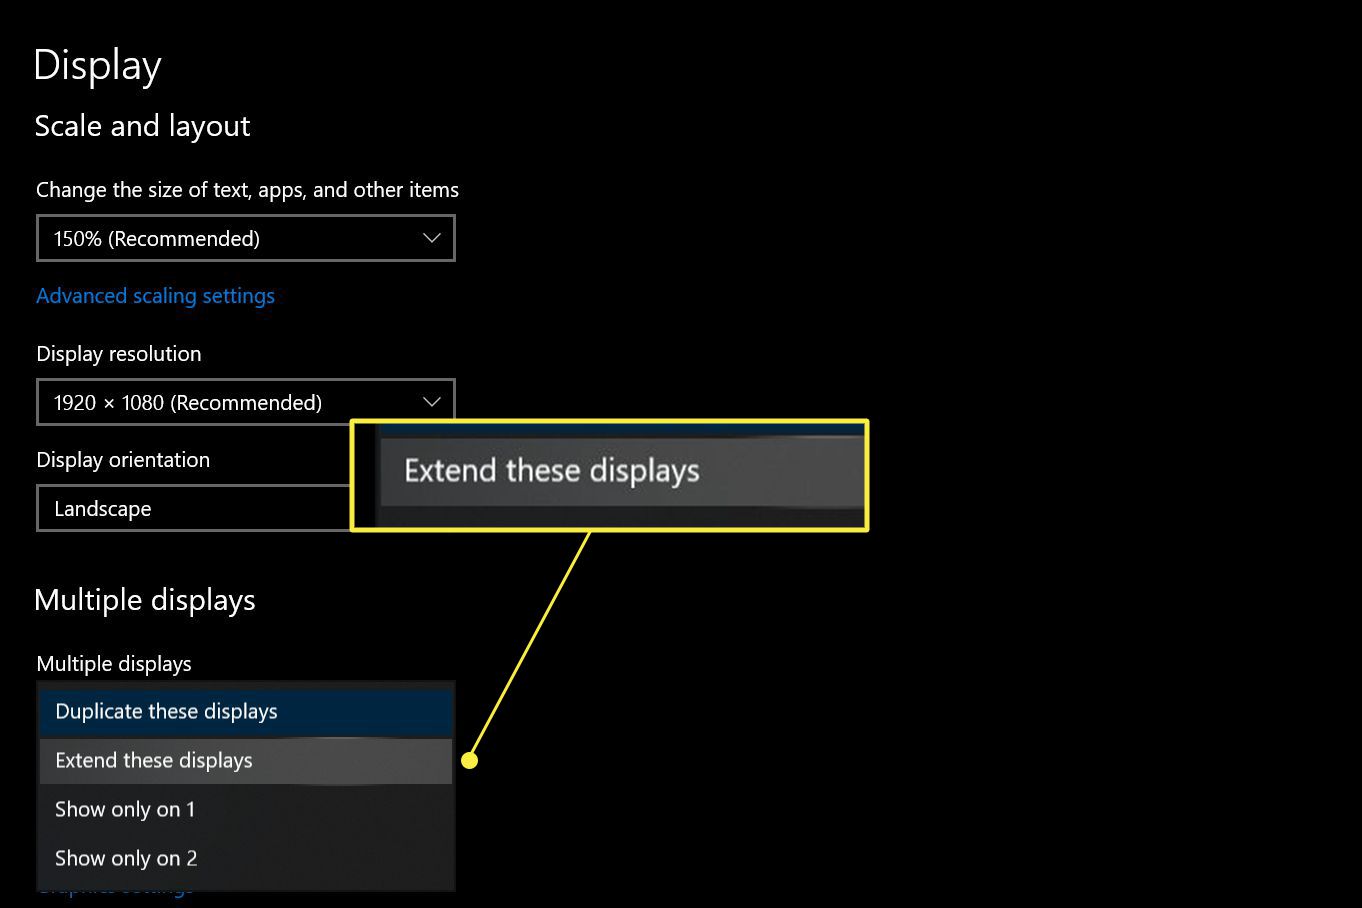Viewport: 1362px width, 908px height.
Task: Open Advanced scaling settings link
Action: click(x=155, y=296)
